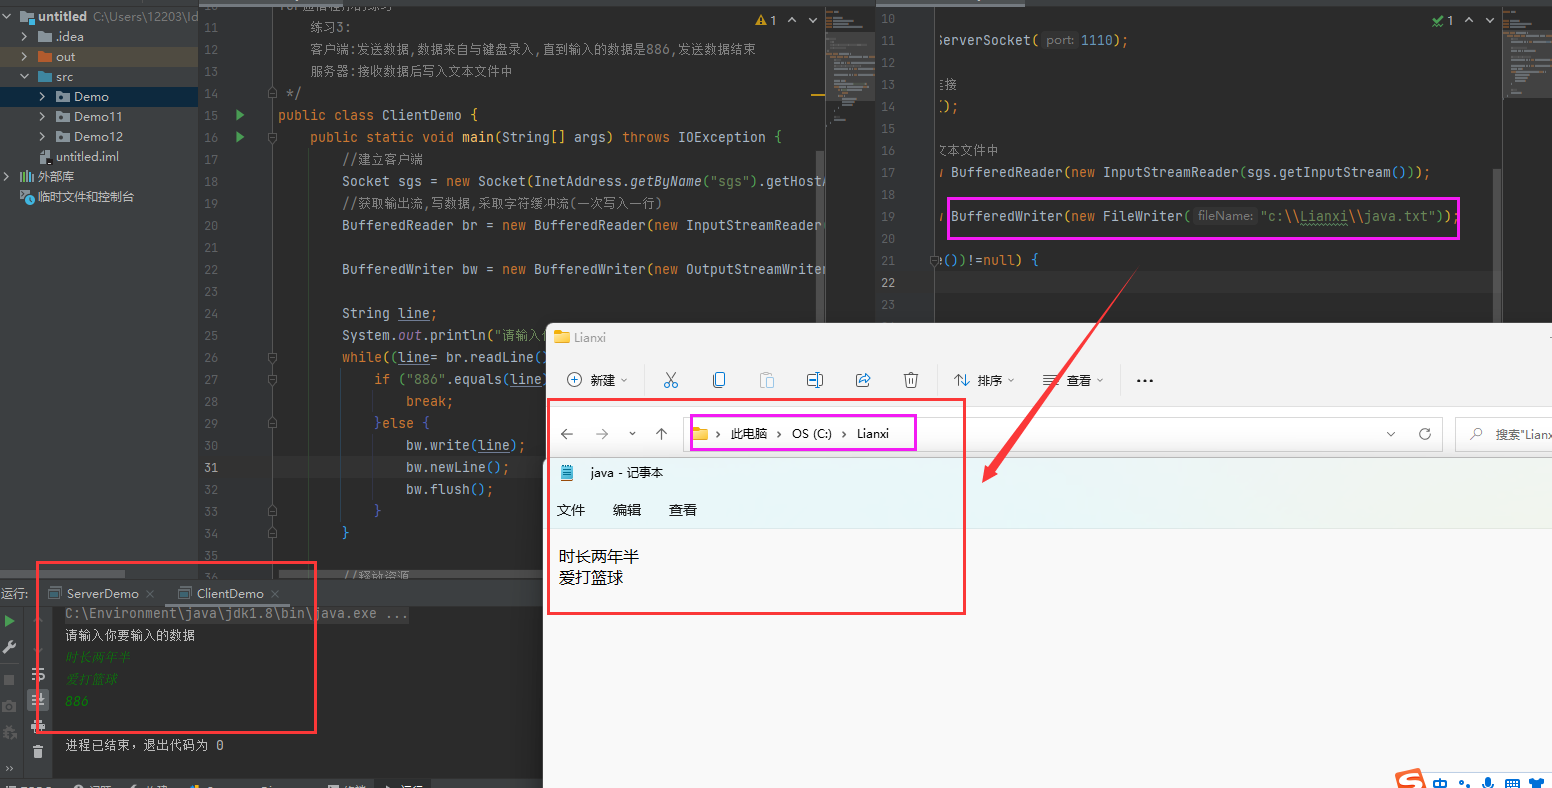Click Delete trash icon in Explorer
This screenshot has width=1552, height=788.
pos(911,380)
